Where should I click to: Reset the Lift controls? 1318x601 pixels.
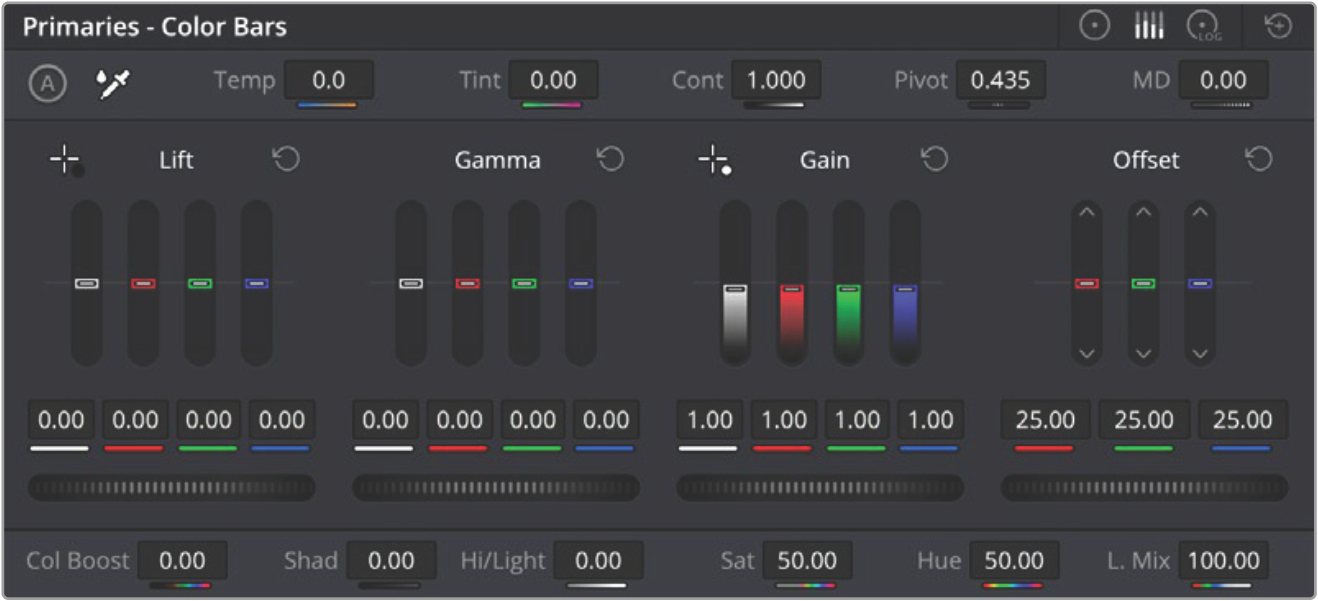pos(286,160)
